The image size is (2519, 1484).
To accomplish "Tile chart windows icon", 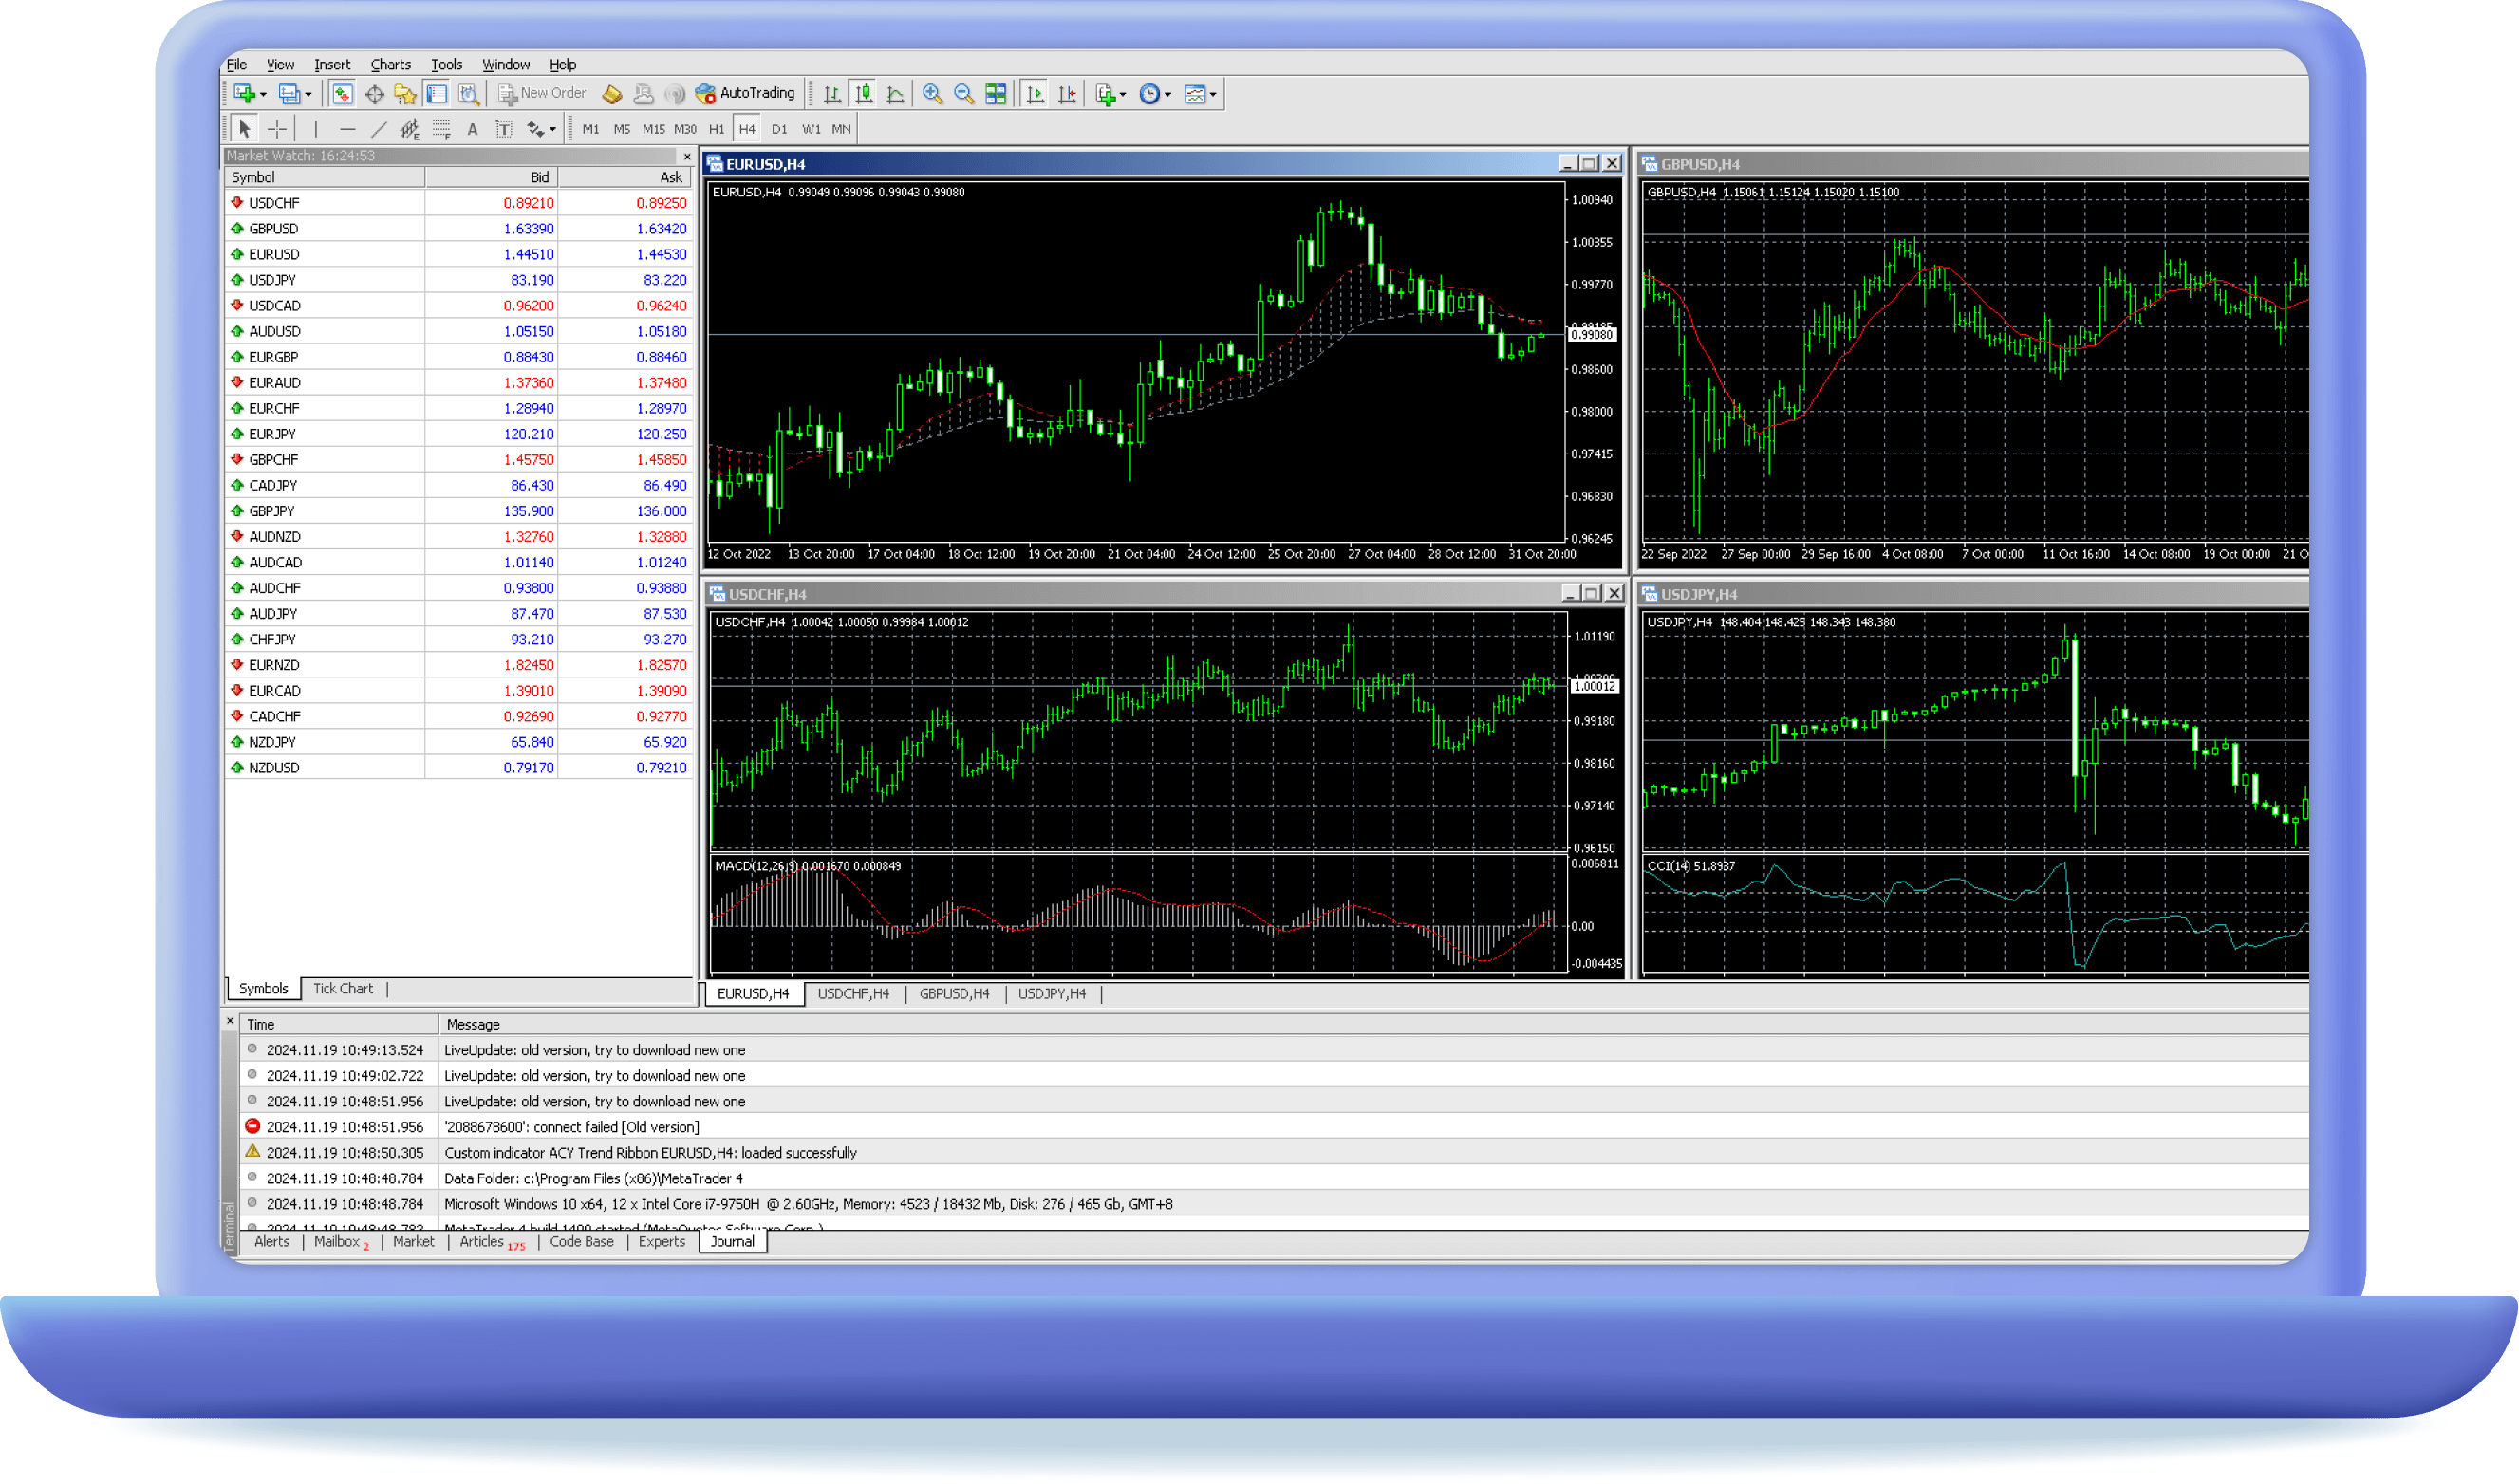I will tap(996, 94).
